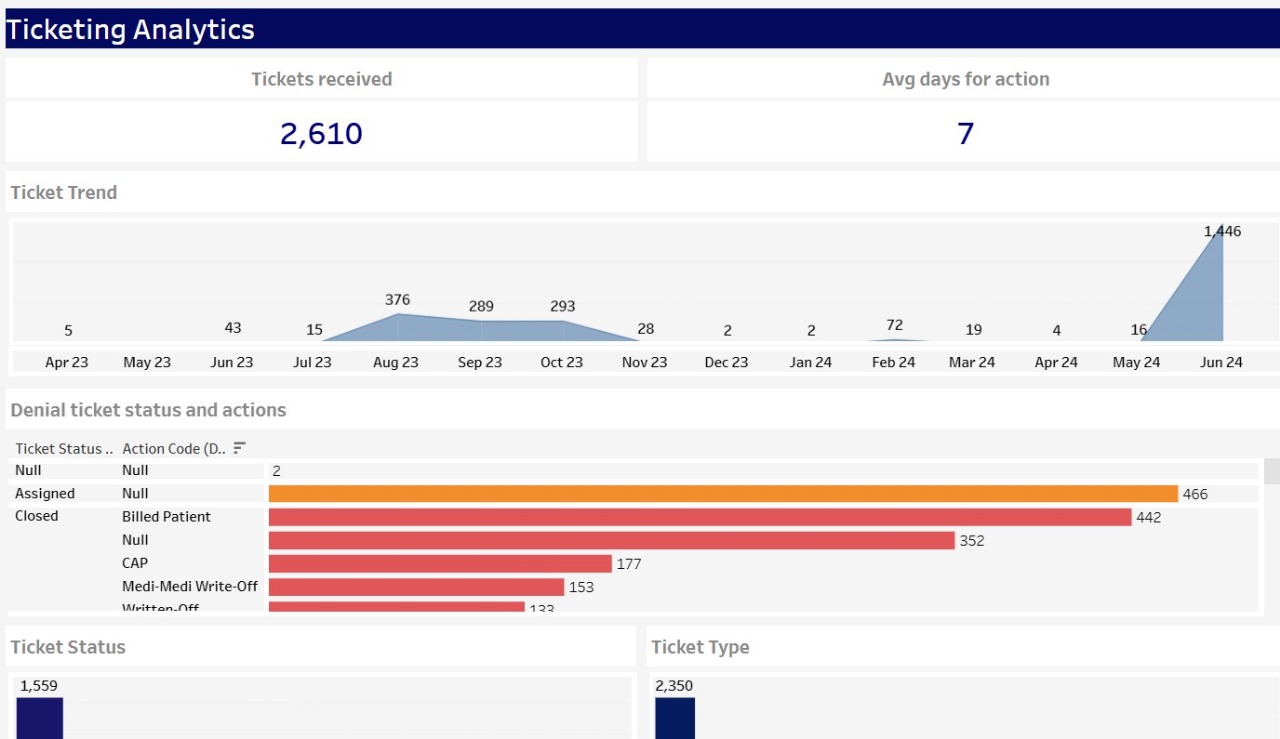Select the Medi-Medi Write-Off bar with 153
This screenshot has width=1280, height=739.
416,587
